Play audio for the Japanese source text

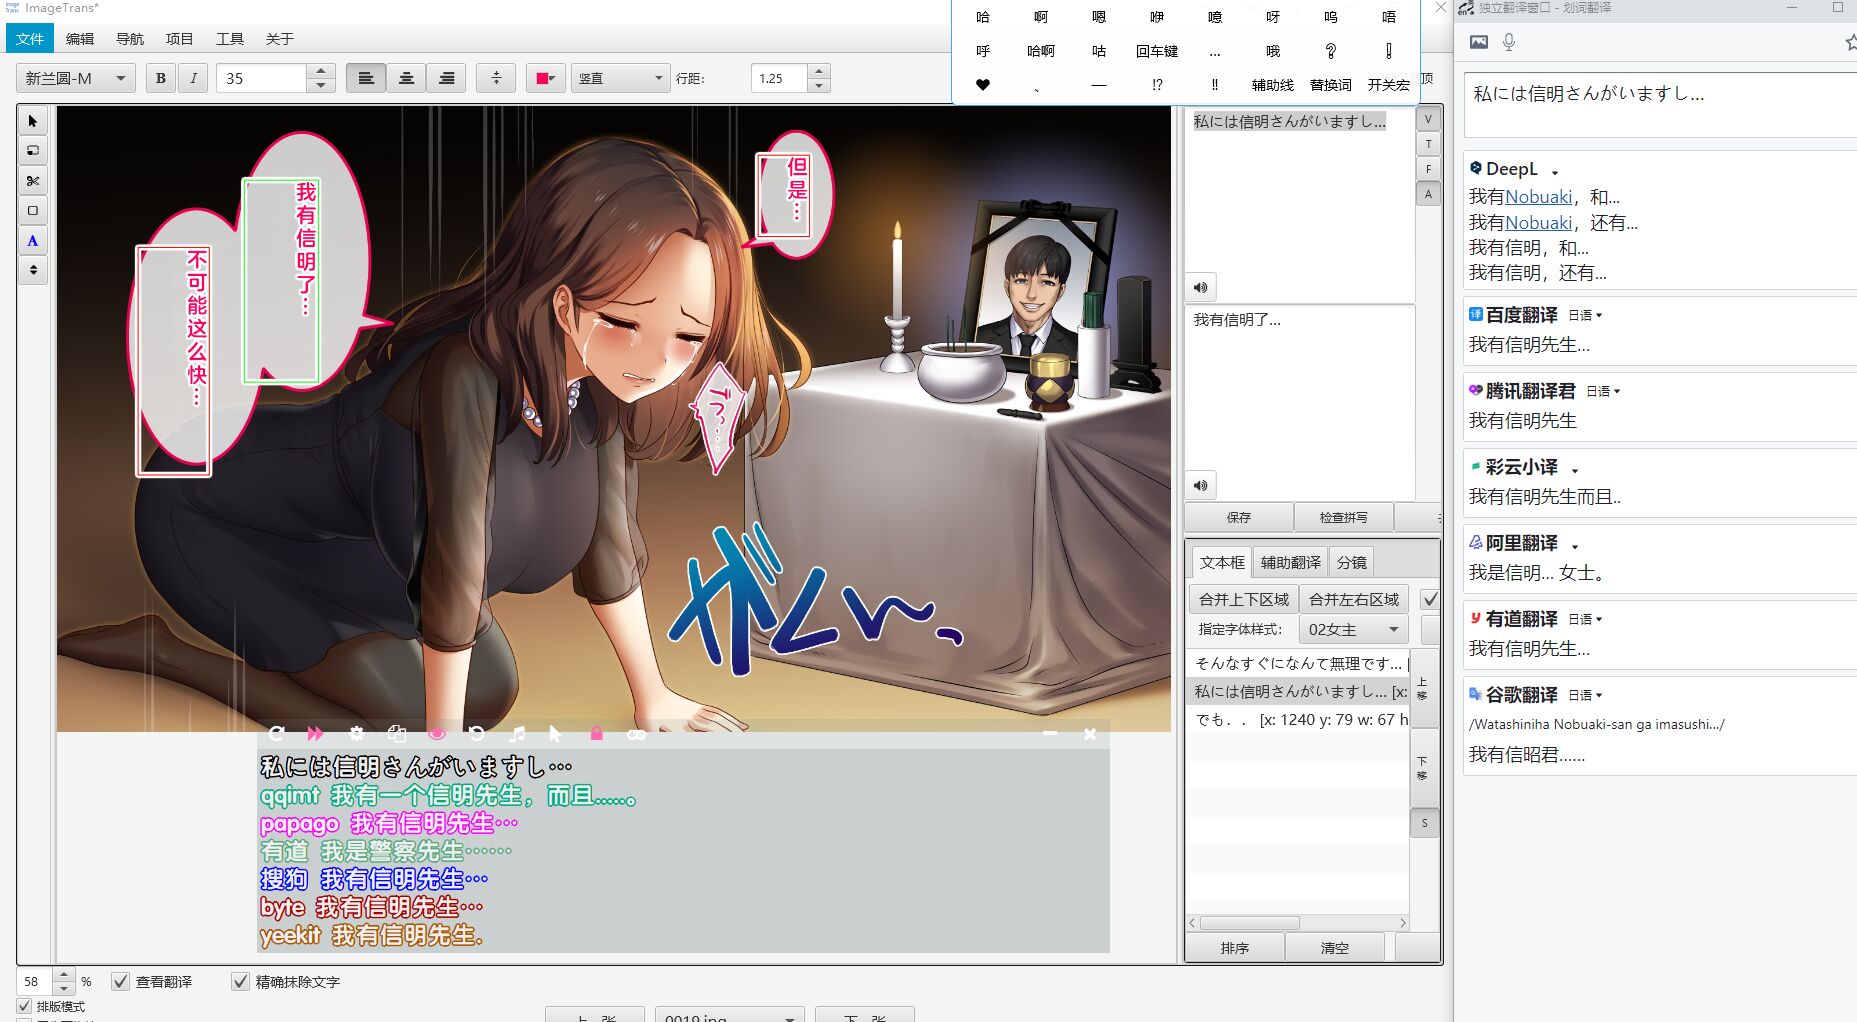(x=1201, y=288)
